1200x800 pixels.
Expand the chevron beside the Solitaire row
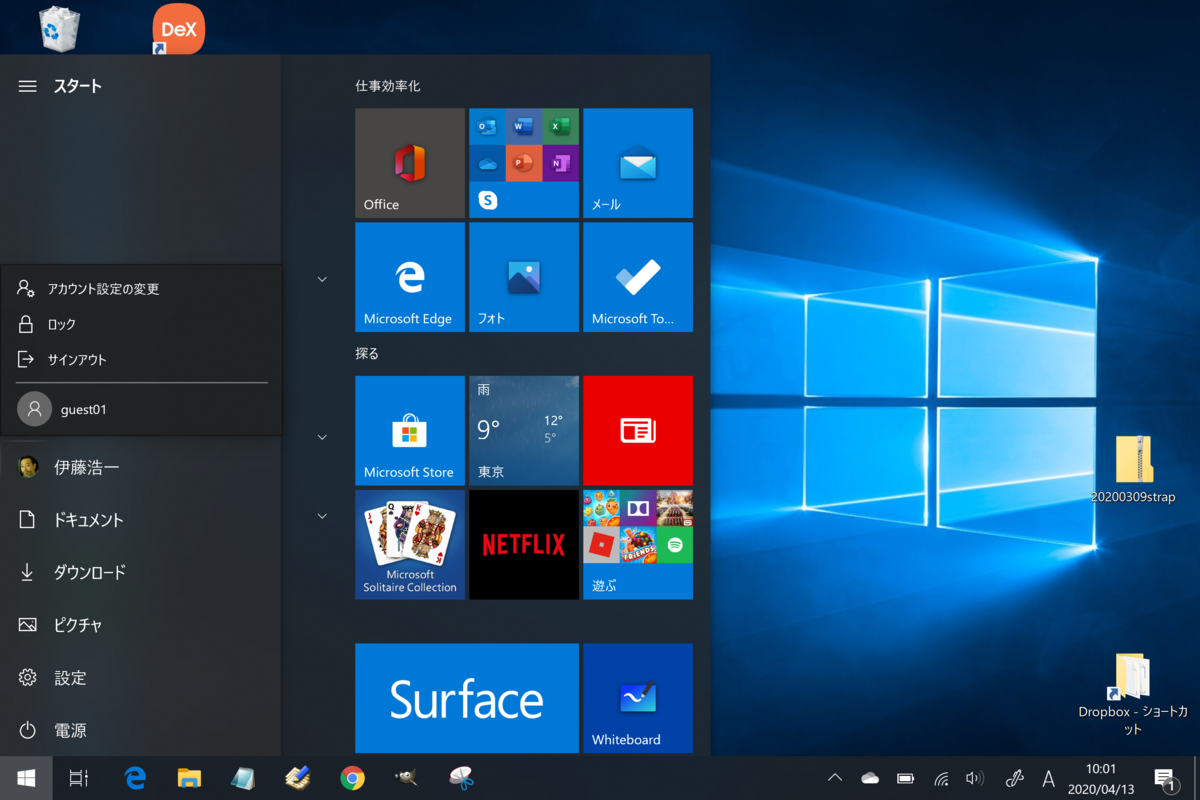point(322,516)
